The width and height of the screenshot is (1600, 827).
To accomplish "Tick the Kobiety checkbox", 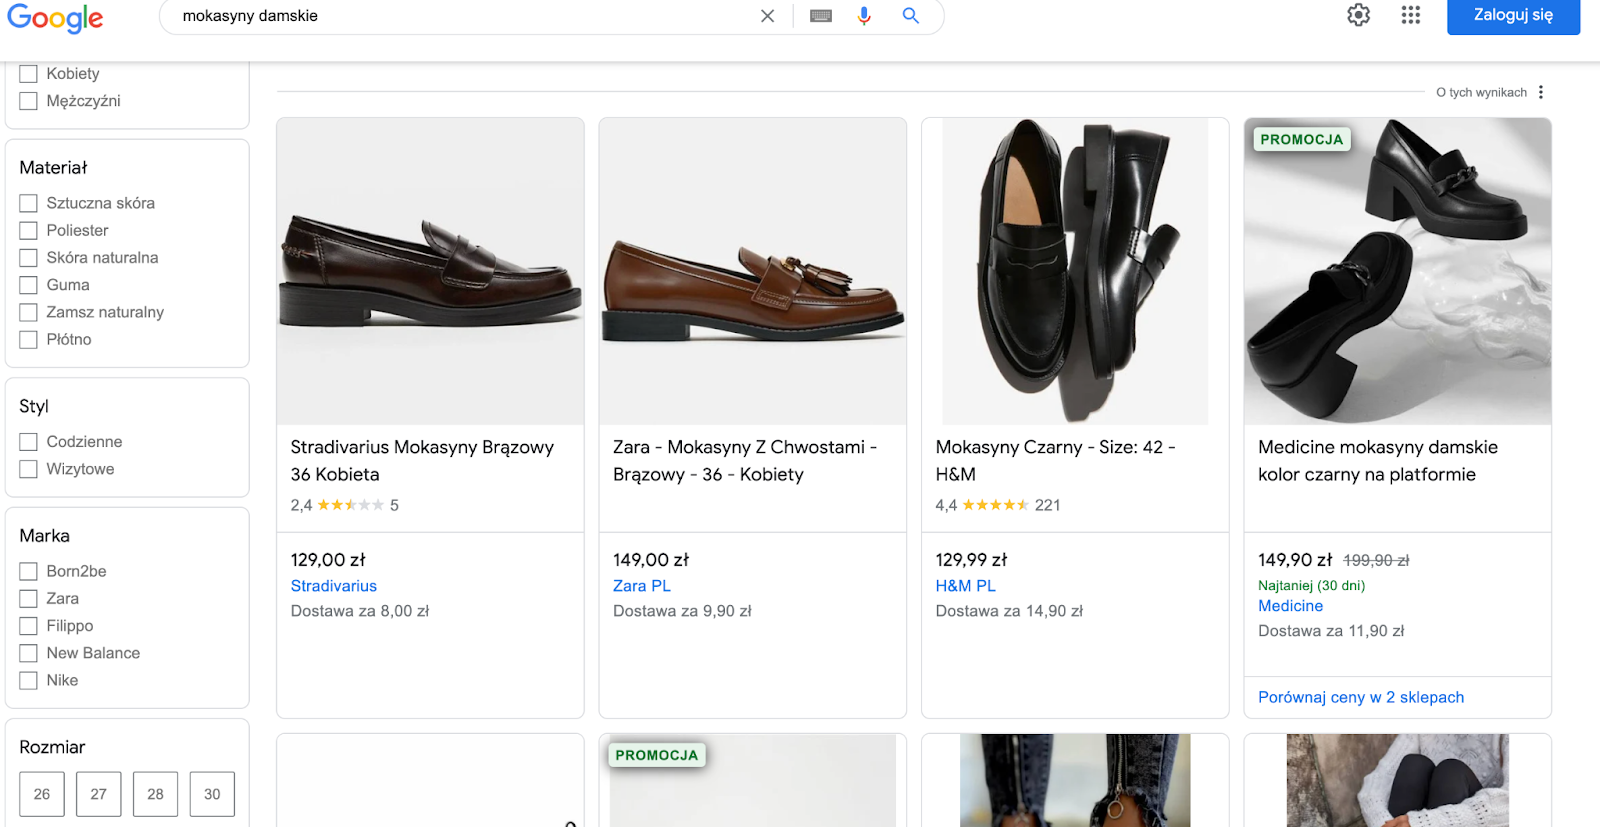I will (x=28, y=74).
